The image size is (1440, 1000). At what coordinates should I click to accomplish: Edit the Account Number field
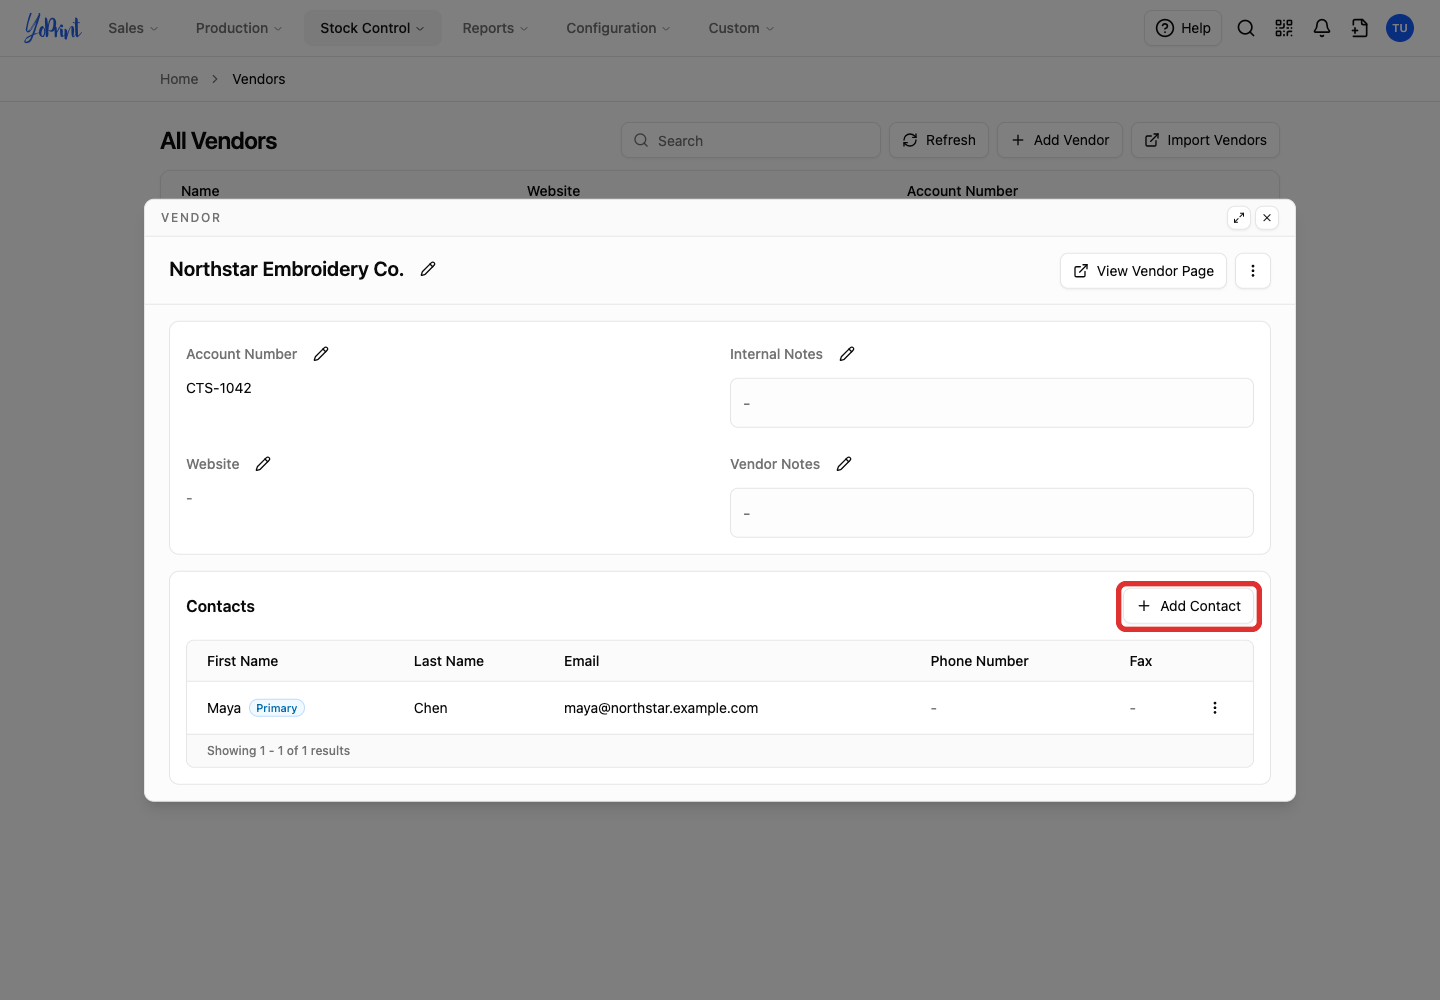321,354
